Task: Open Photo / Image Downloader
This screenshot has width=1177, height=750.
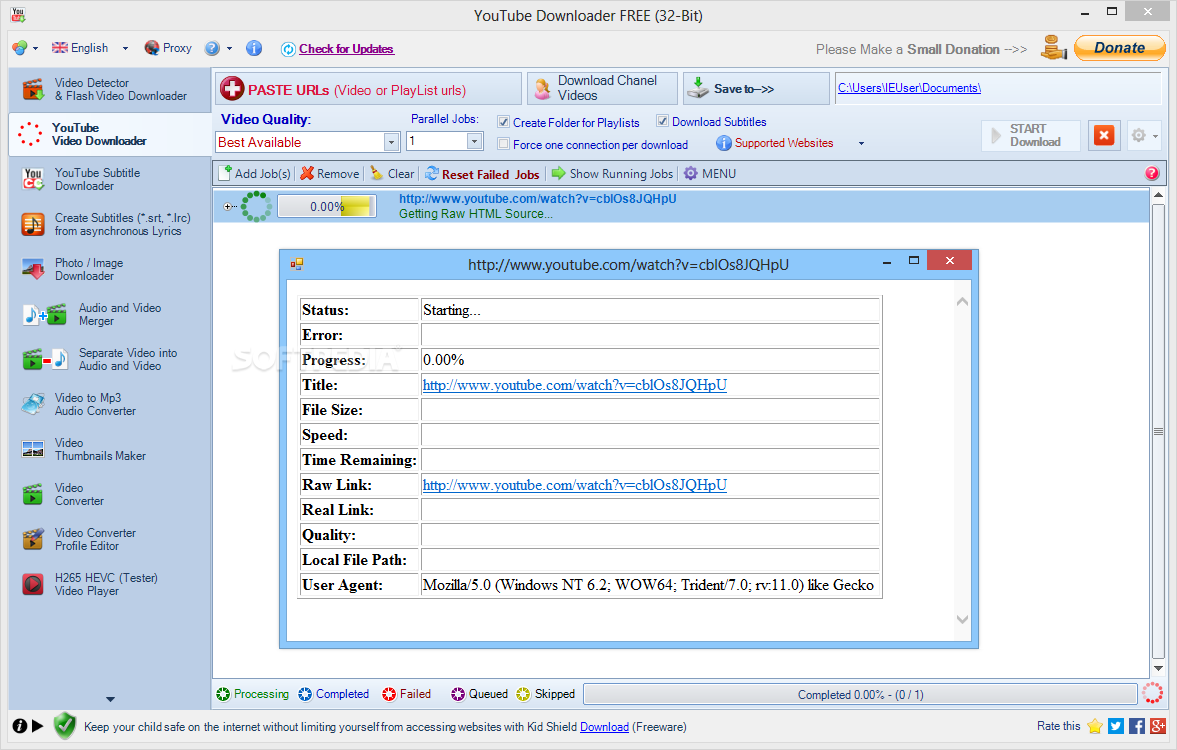Action: (x=109, y=270)
